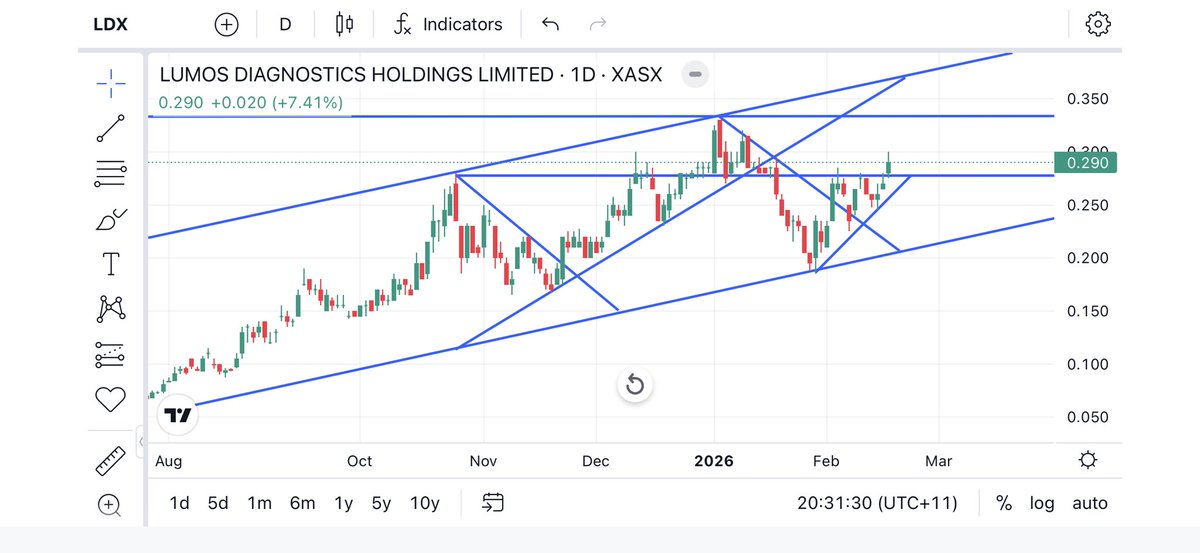Click the 2026 label on time axis
The image size is (1200, 553).
pos(715,461)
